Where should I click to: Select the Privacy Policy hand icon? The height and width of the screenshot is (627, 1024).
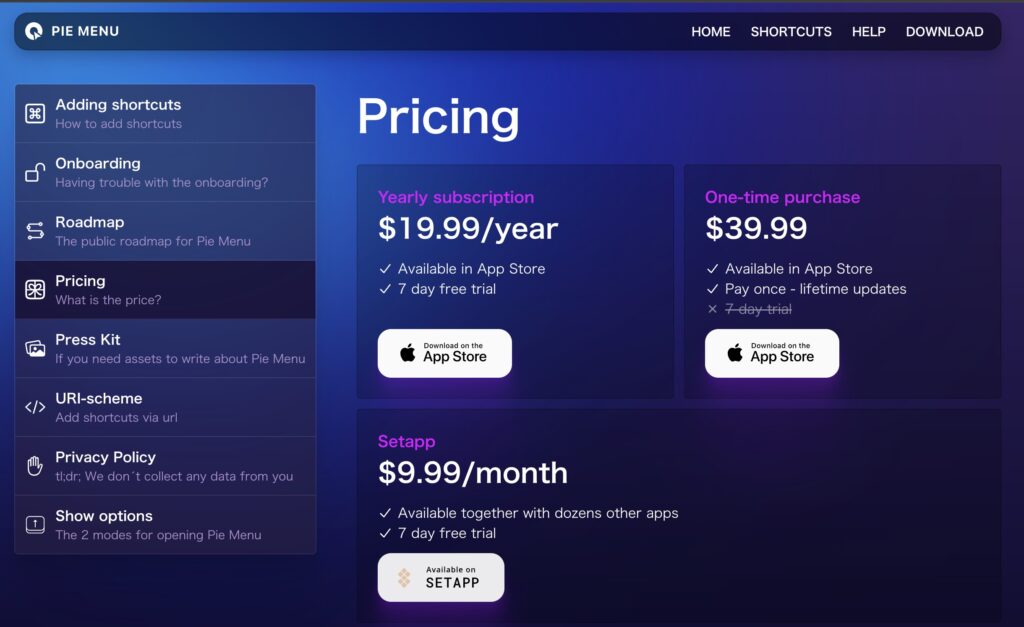(x=35, y=466)
